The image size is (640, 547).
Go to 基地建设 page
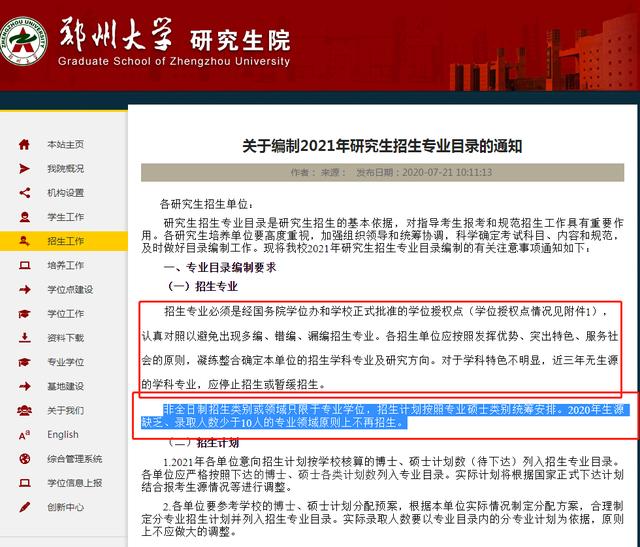click(65, 386)
